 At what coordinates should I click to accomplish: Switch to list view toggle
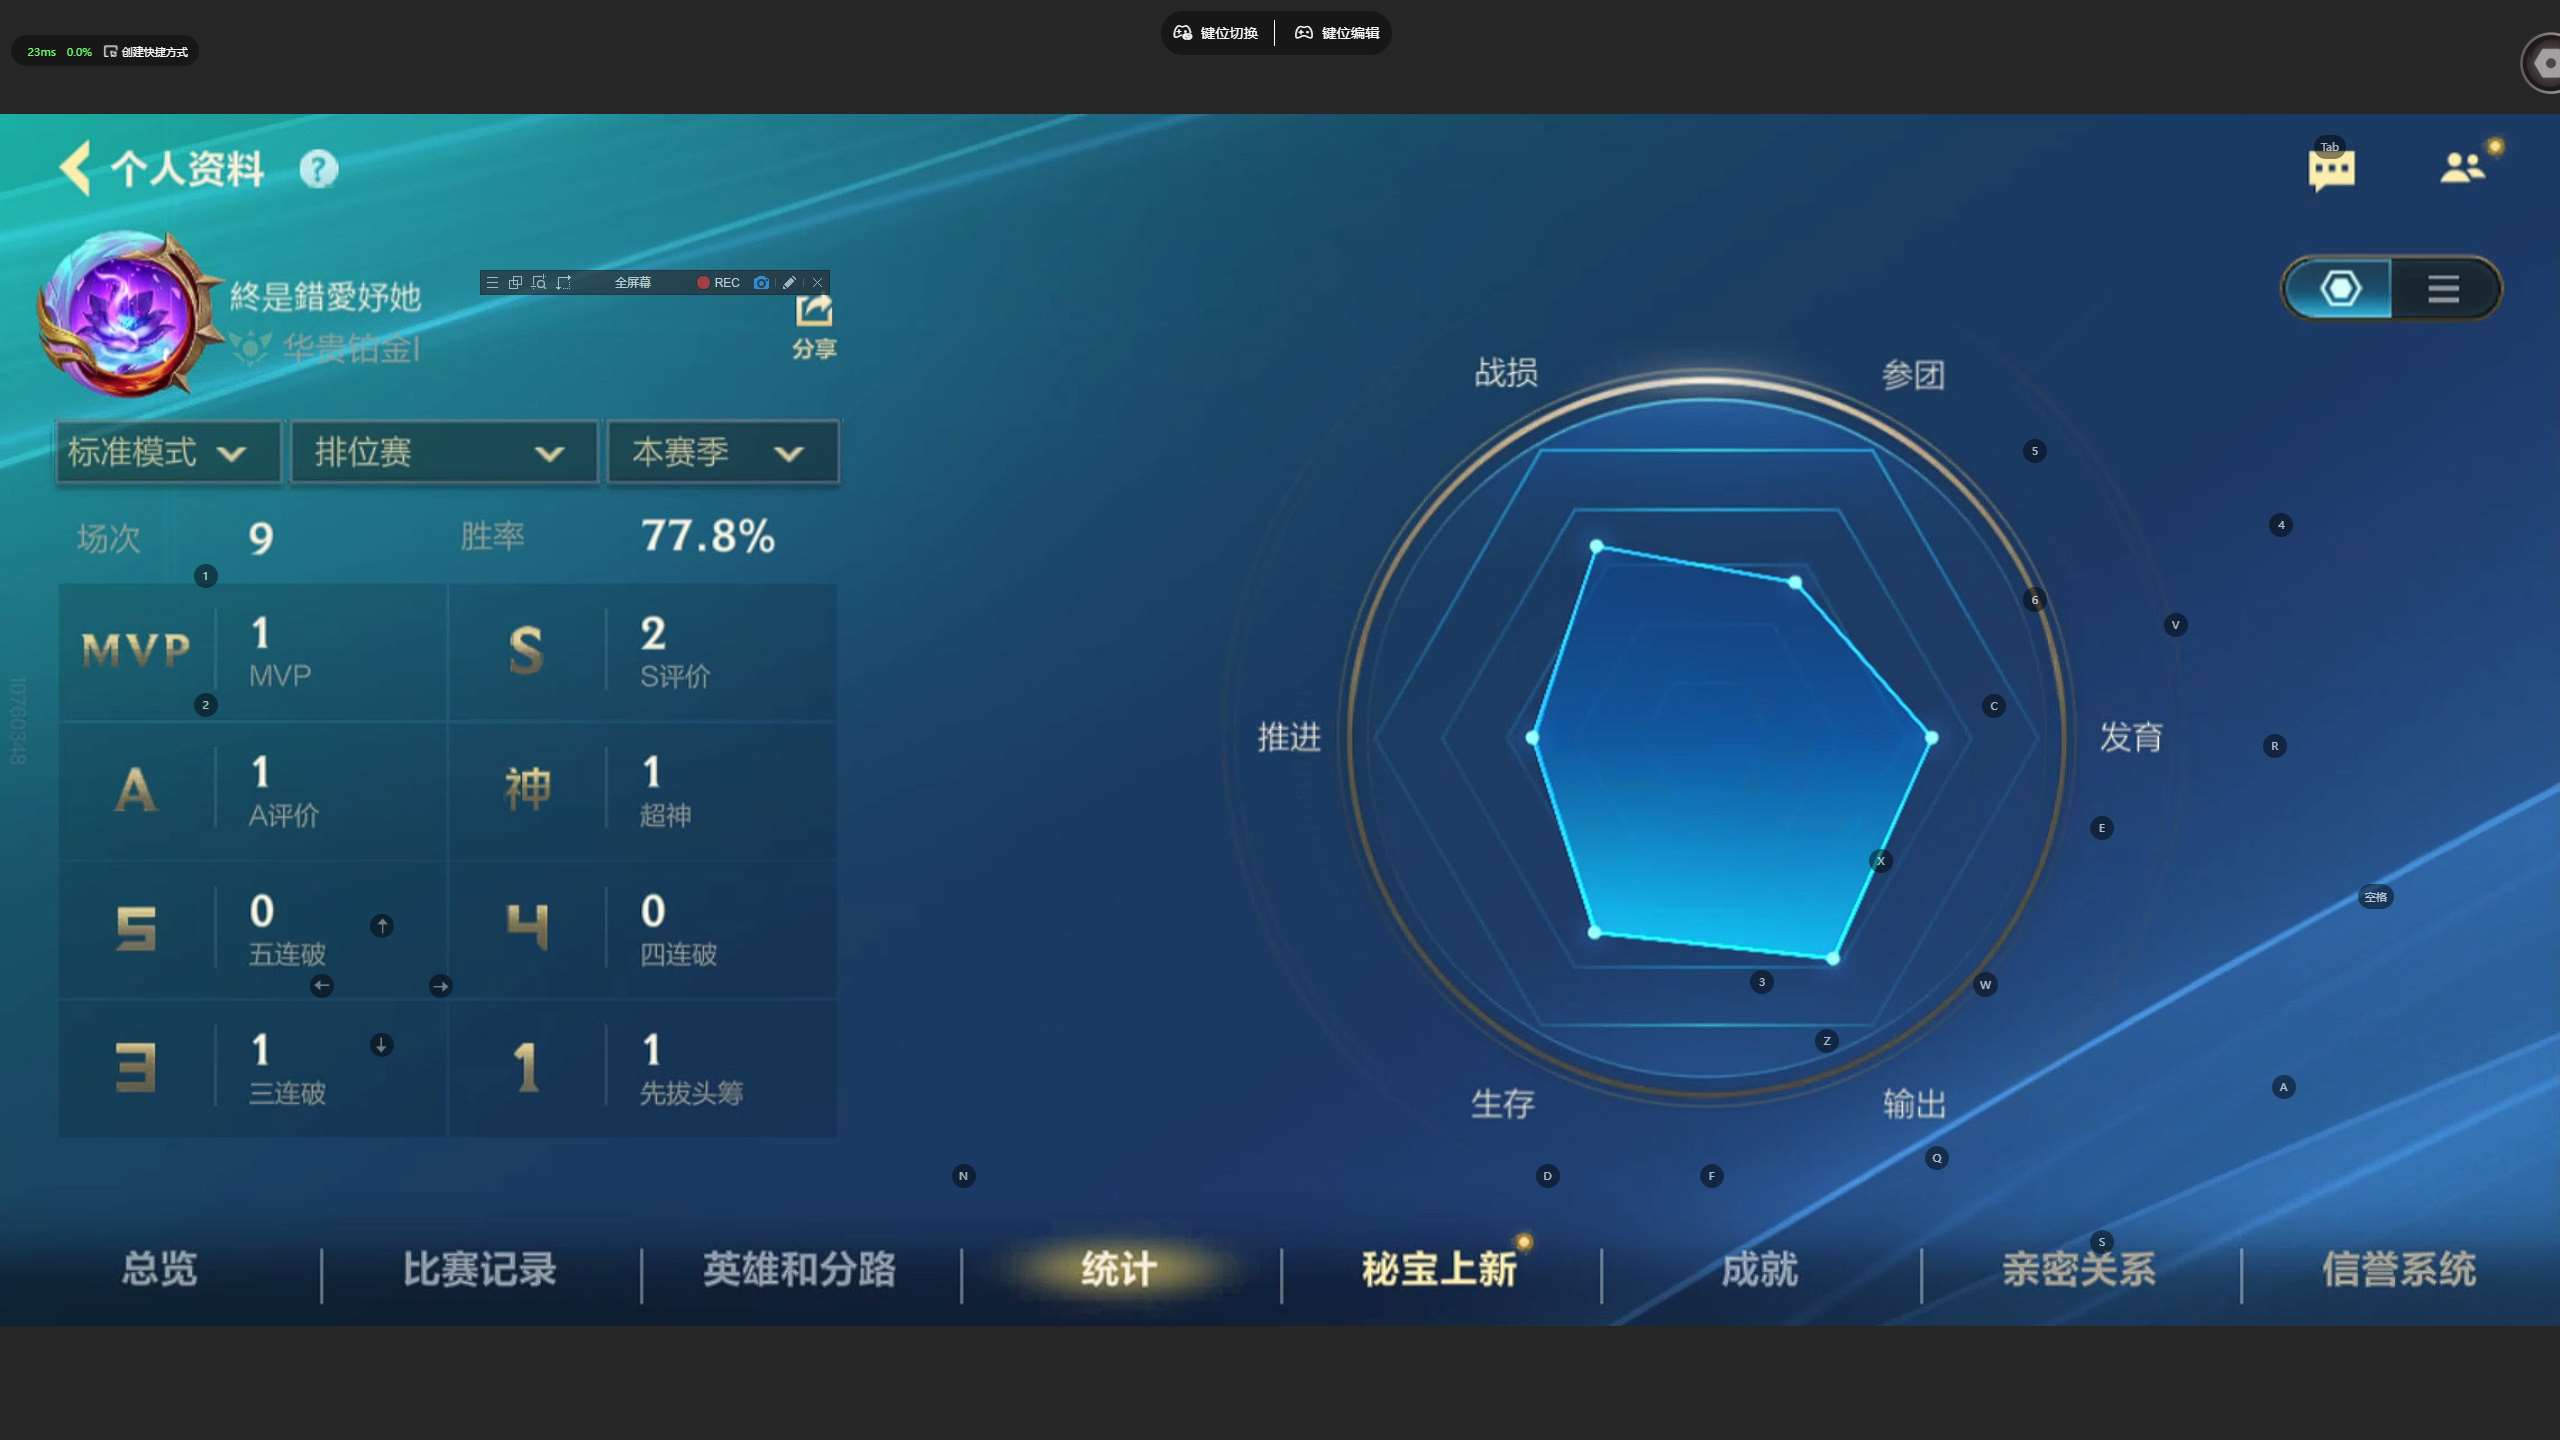point(2443,289)
